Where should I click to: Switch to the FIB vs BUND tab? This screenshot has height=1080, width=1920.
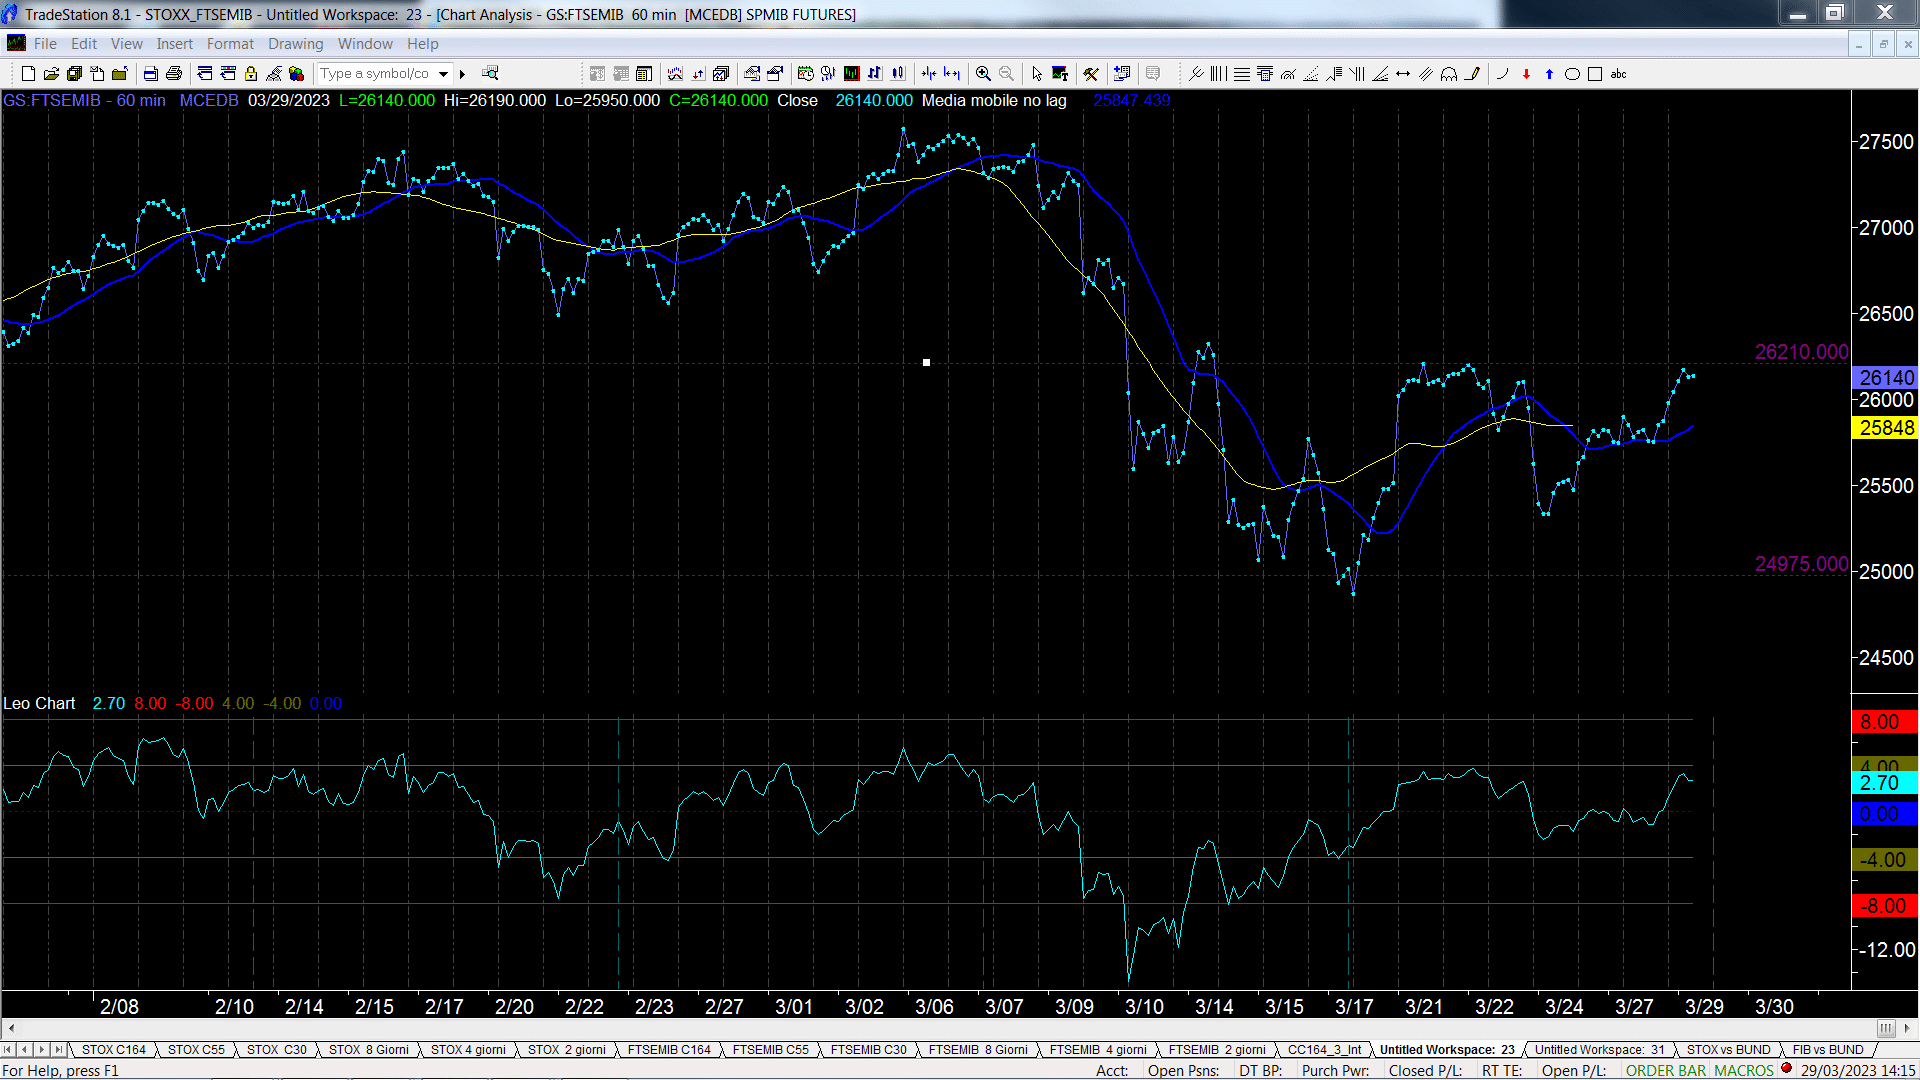click(1828, 1050)
